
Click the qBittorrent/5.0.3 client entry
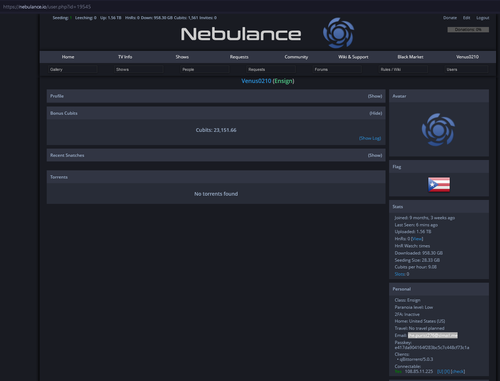pyautogui.click(x=415, y=359)
